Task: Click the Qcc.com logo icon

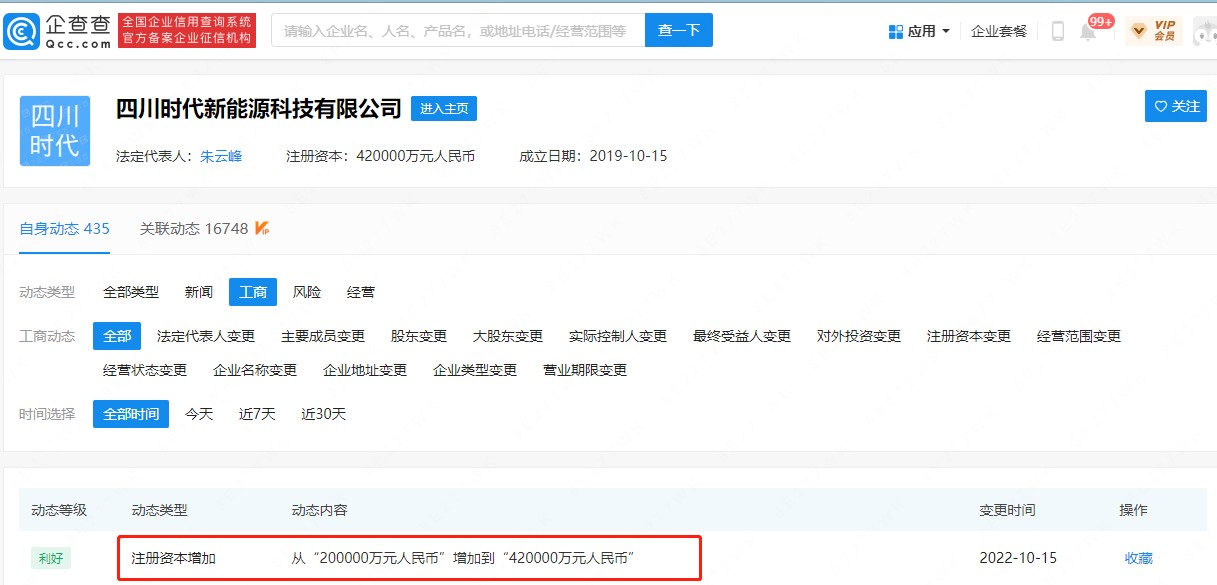Action: pyautogui.click(x=22, y=31)
